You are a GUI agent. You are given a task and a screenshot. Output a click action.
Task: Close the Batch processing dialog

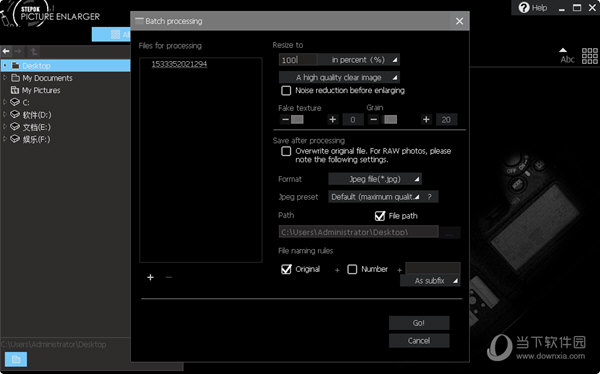click(460, 21)
